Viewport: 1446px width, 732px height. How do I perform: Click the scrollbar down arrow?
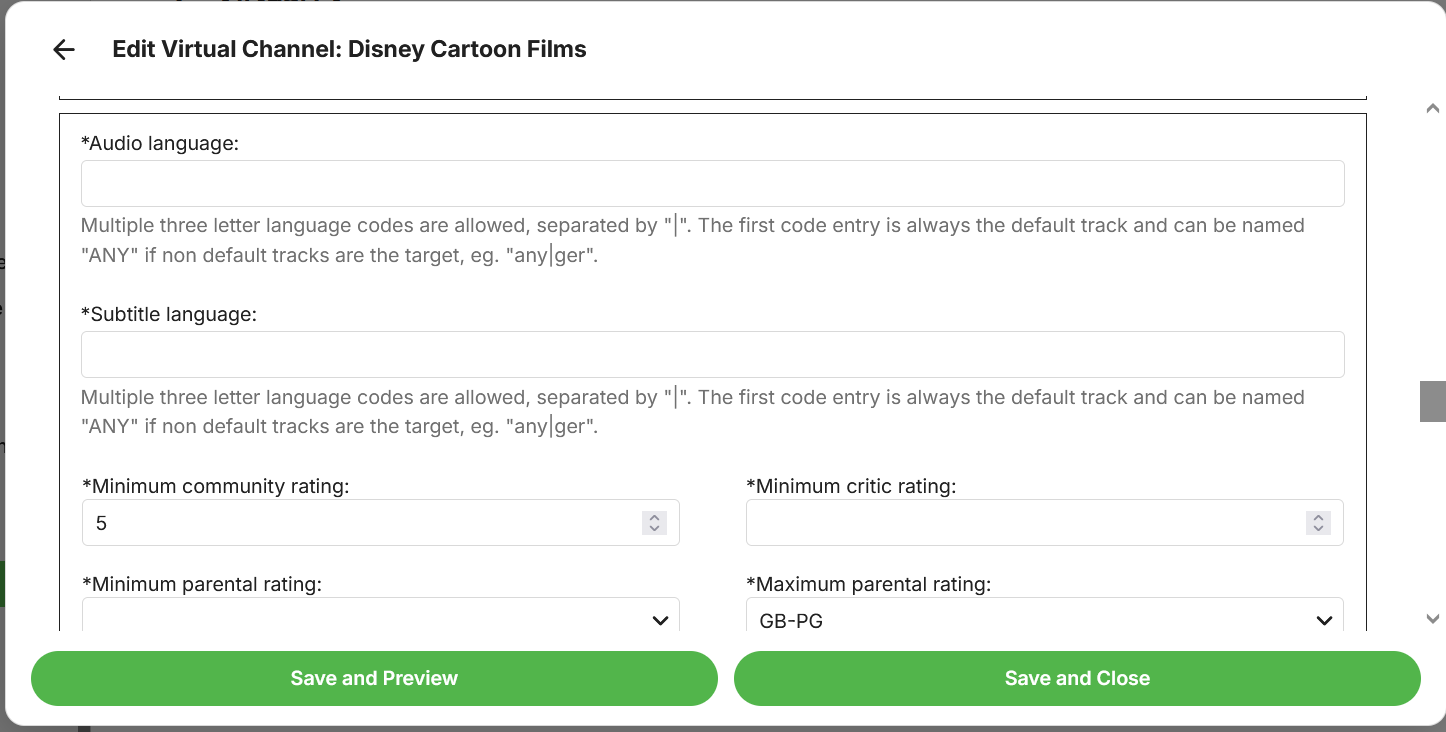click(x=1432, y=619)
